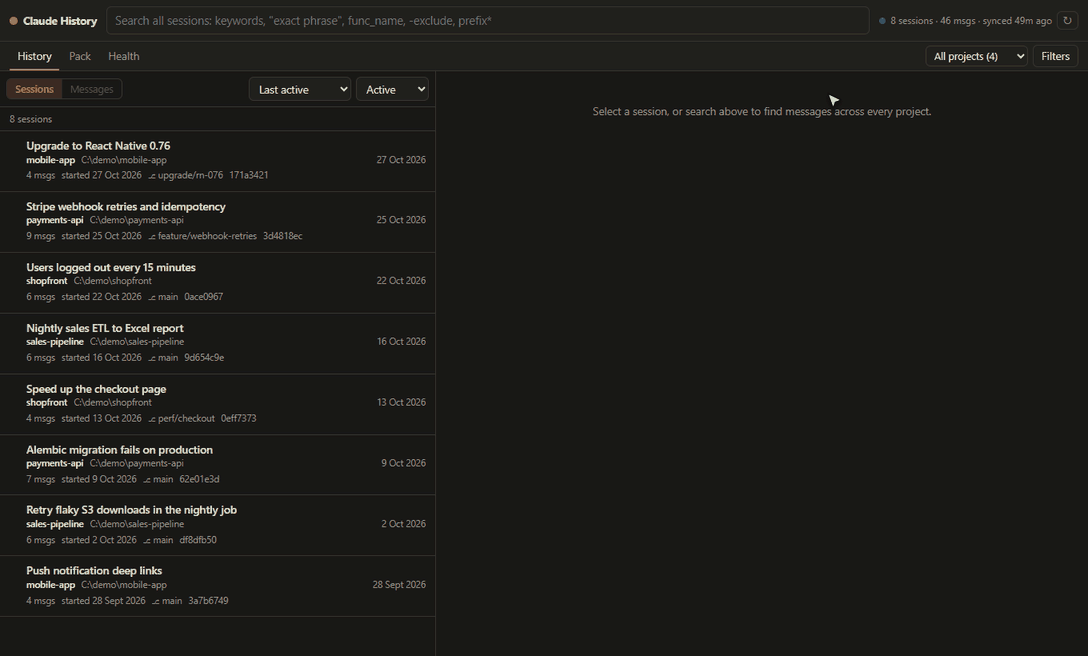Focus the Search all sessions field
Viewport: 1088px width, 656px height.
point(487,21)
